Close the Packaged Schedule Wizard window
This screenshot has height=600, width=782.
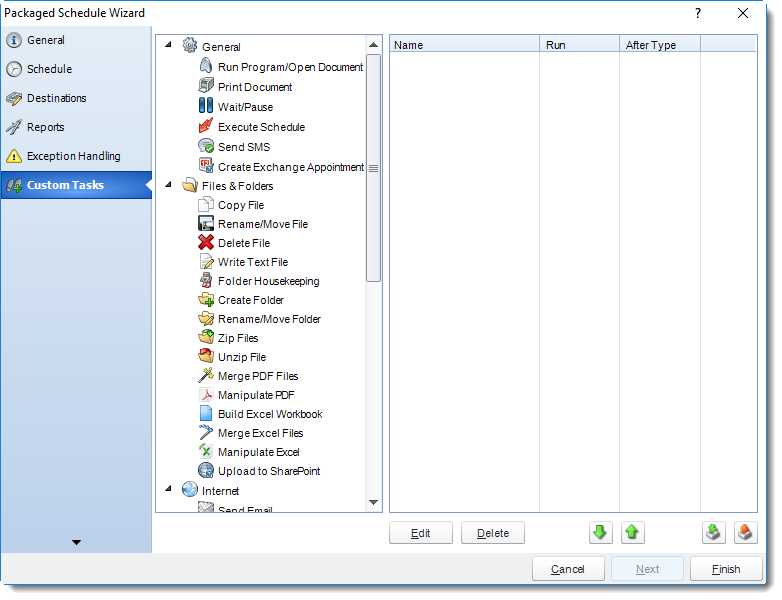click(x=743, y=13)
